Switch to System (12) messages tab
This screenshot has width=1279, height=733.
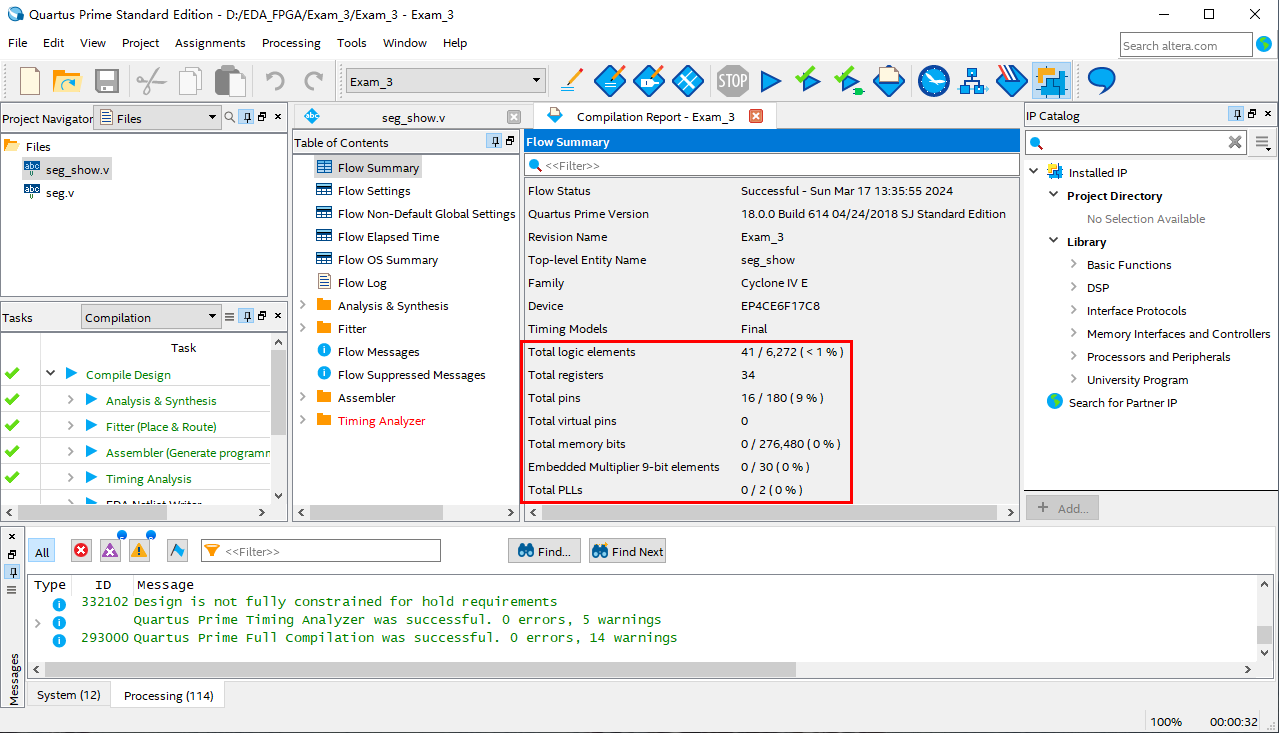[69, 695]
